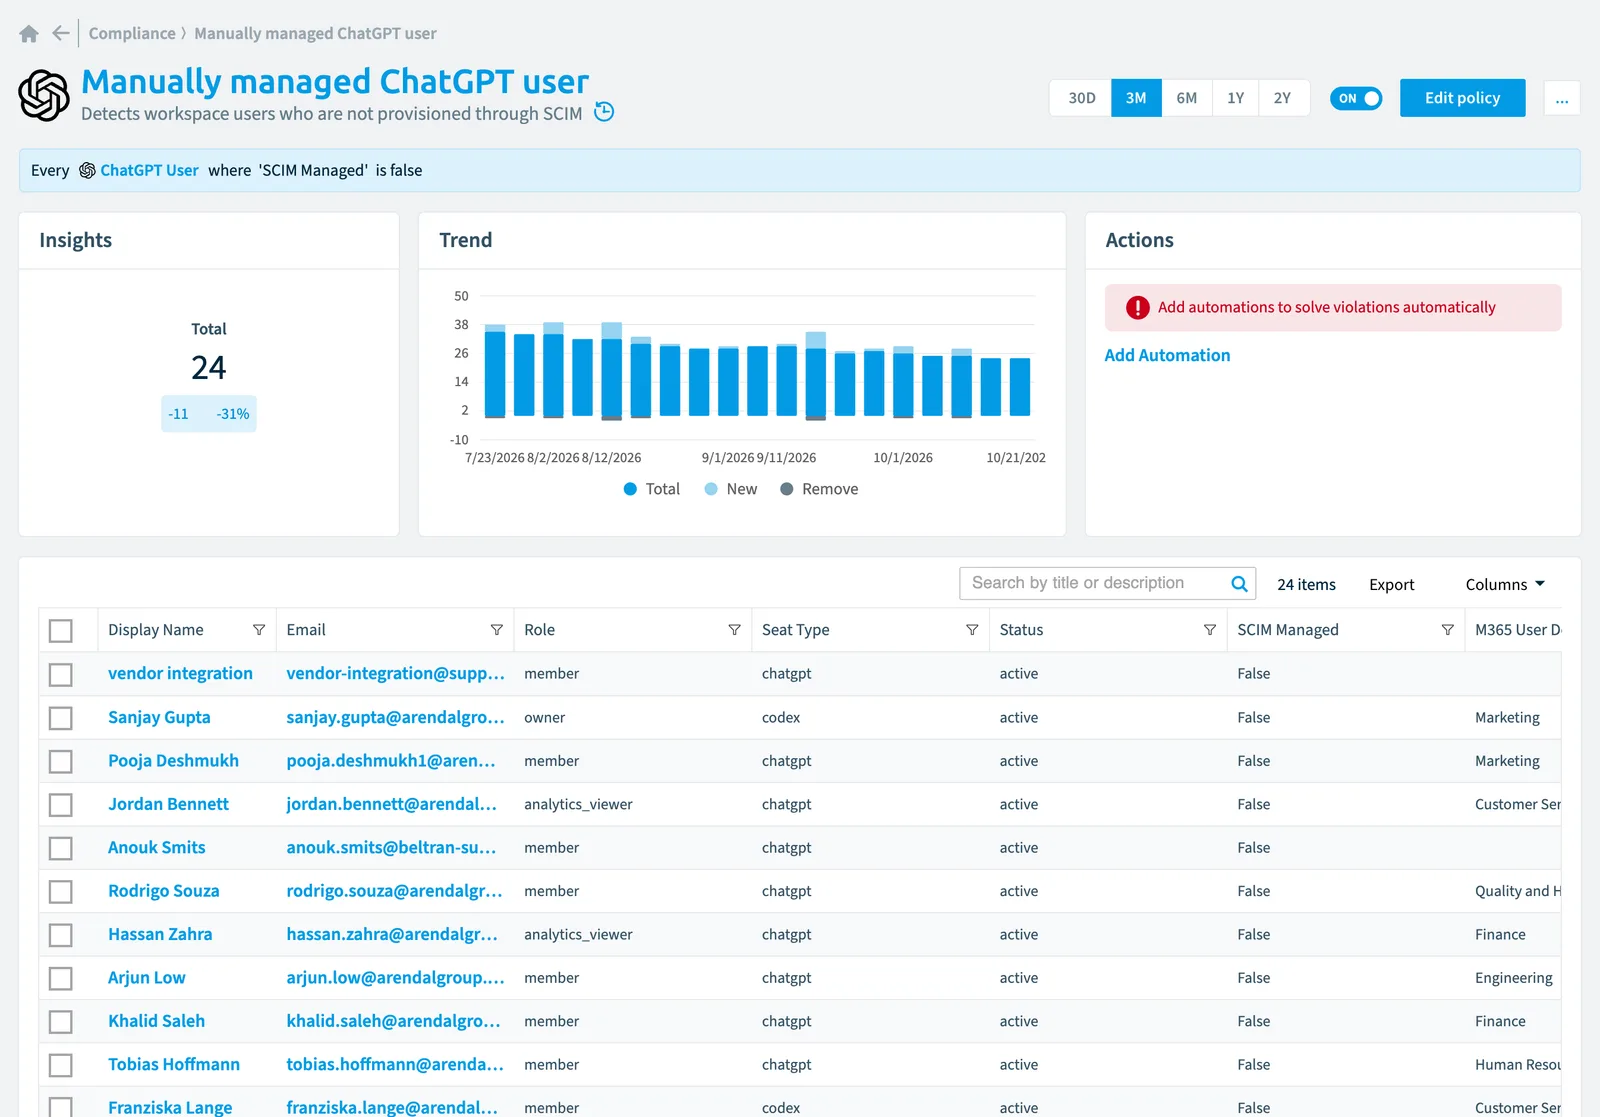Viewport: 1600px width, 1117px height.
Task: Click the Edit policy button
Action: (x=1462, y=98)
